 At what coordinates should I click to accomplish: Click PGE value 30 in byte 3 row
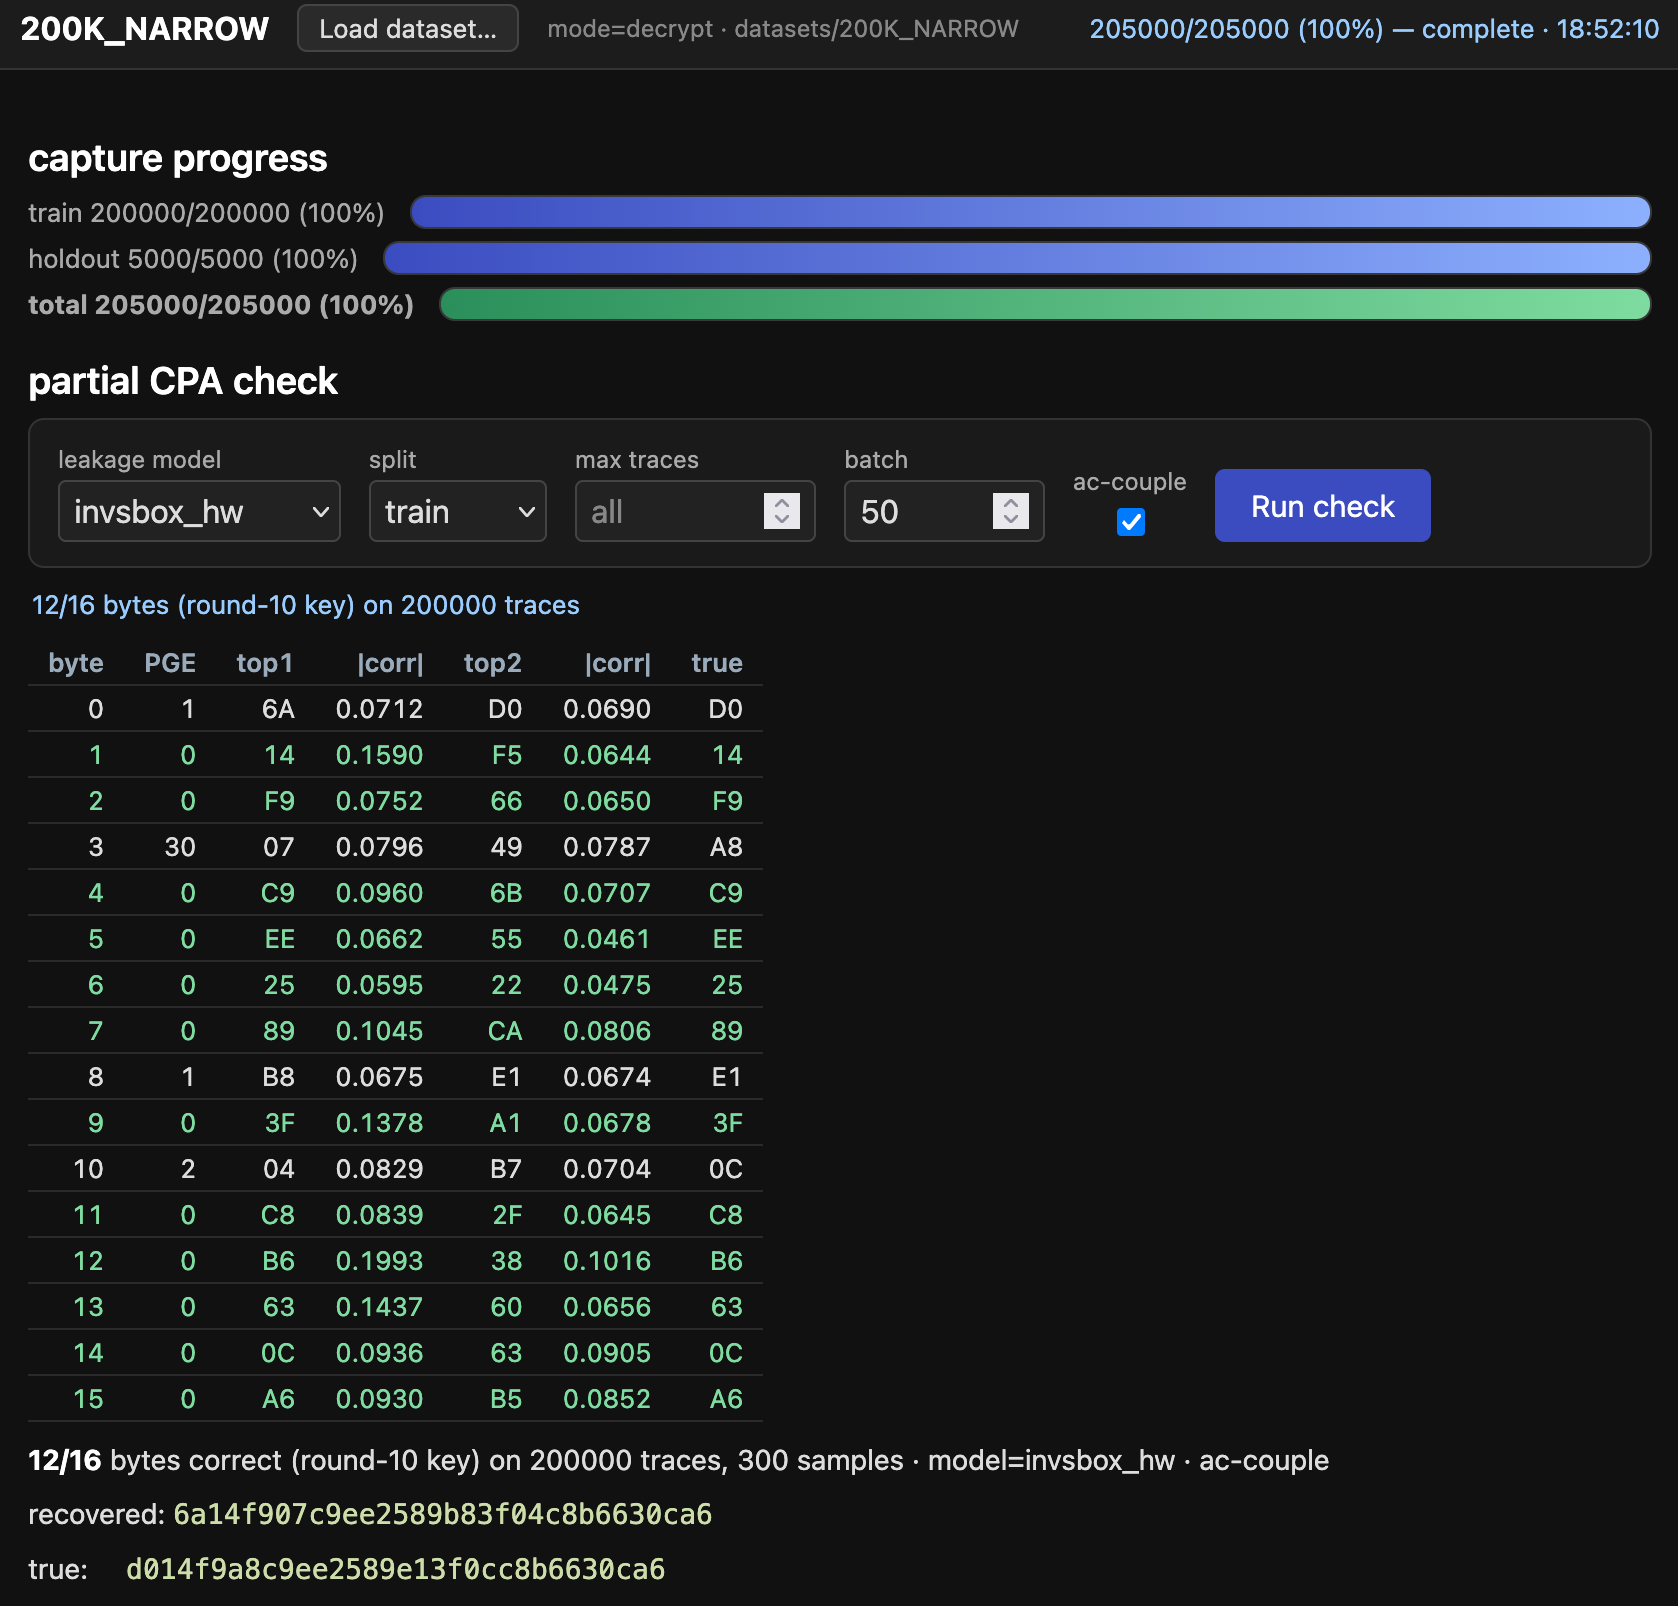click(180, 847)
